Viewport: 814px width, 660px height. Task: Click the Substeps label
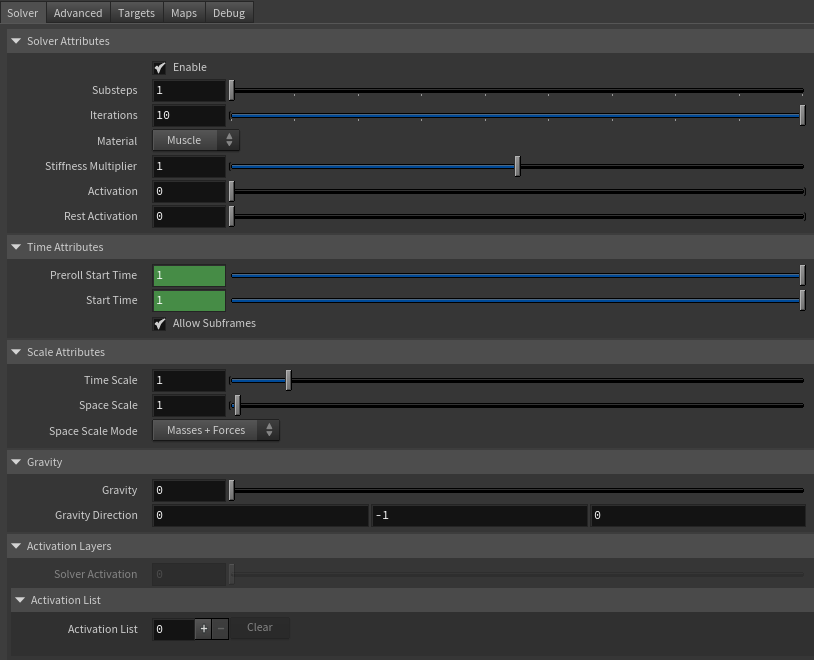coord(115,90)
